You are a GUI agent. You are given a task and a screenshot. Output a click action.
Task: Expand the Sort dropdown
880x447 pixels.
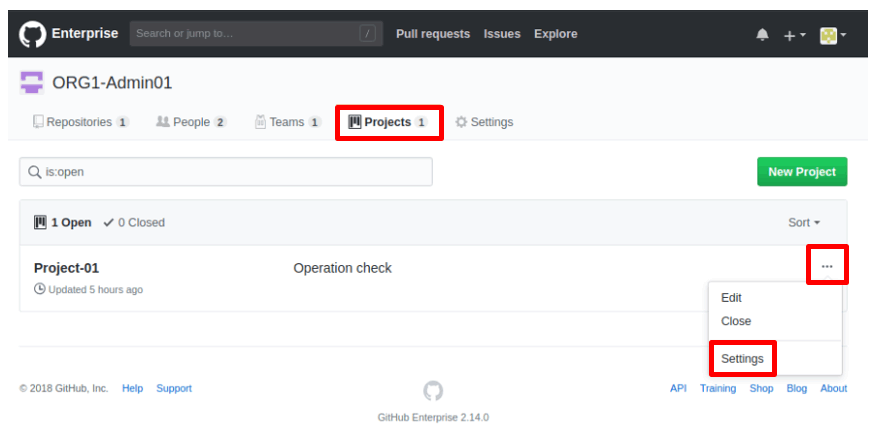point(804,222)
